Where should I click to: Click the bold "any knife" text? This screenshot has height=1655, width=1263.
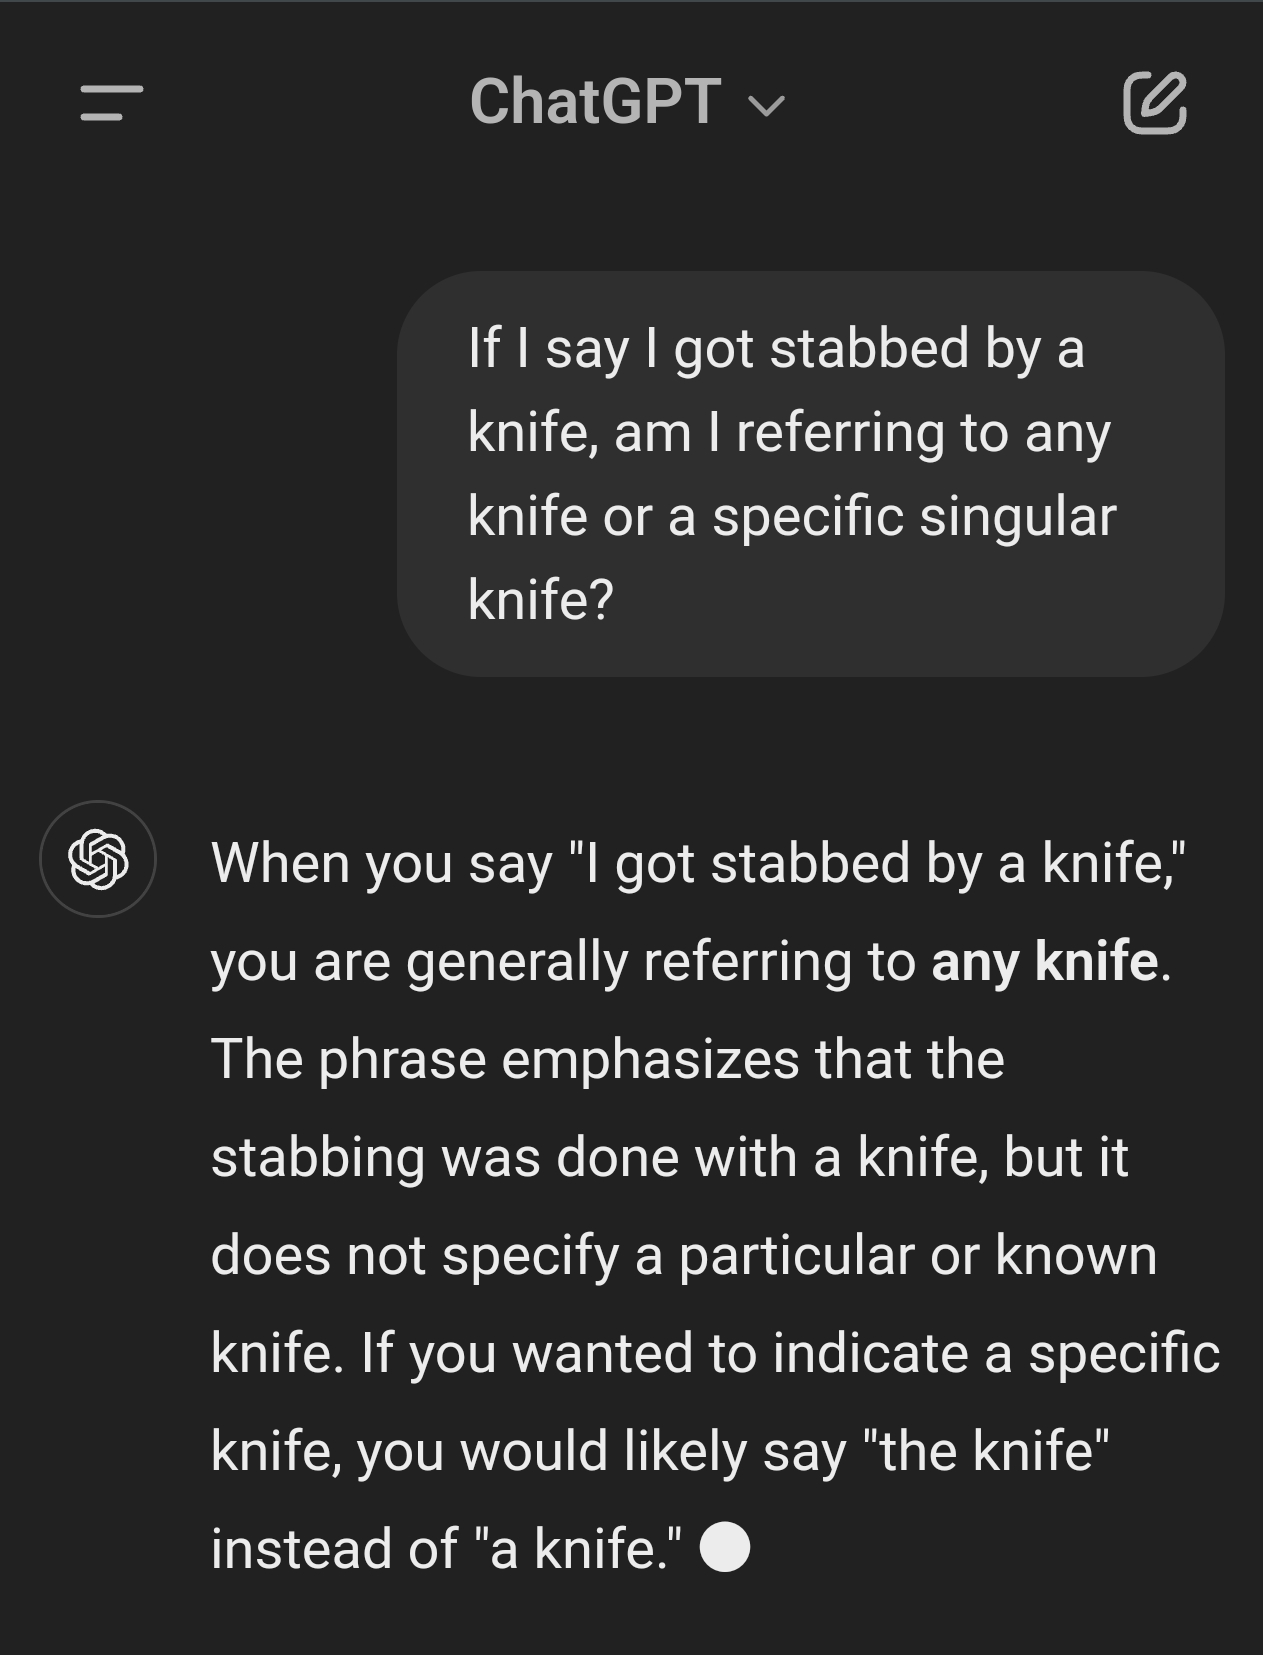1044,961
